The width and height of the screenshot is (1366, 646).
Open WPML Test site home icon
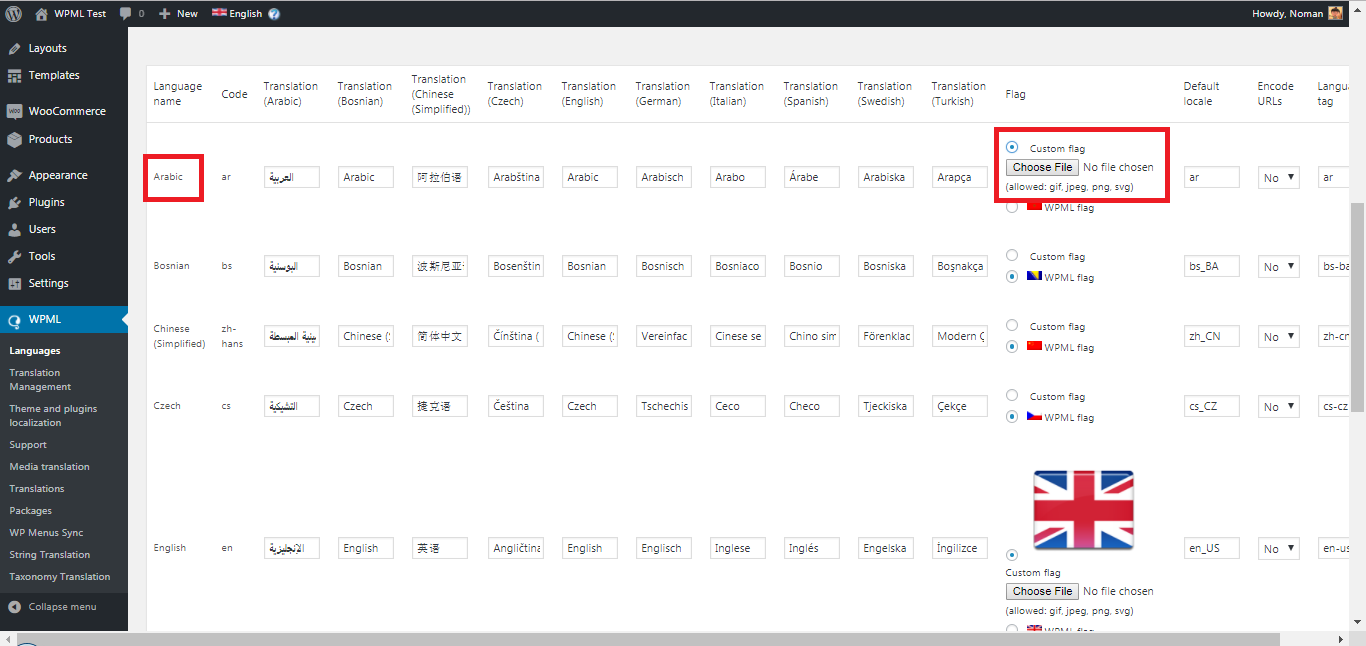(41, 14)
